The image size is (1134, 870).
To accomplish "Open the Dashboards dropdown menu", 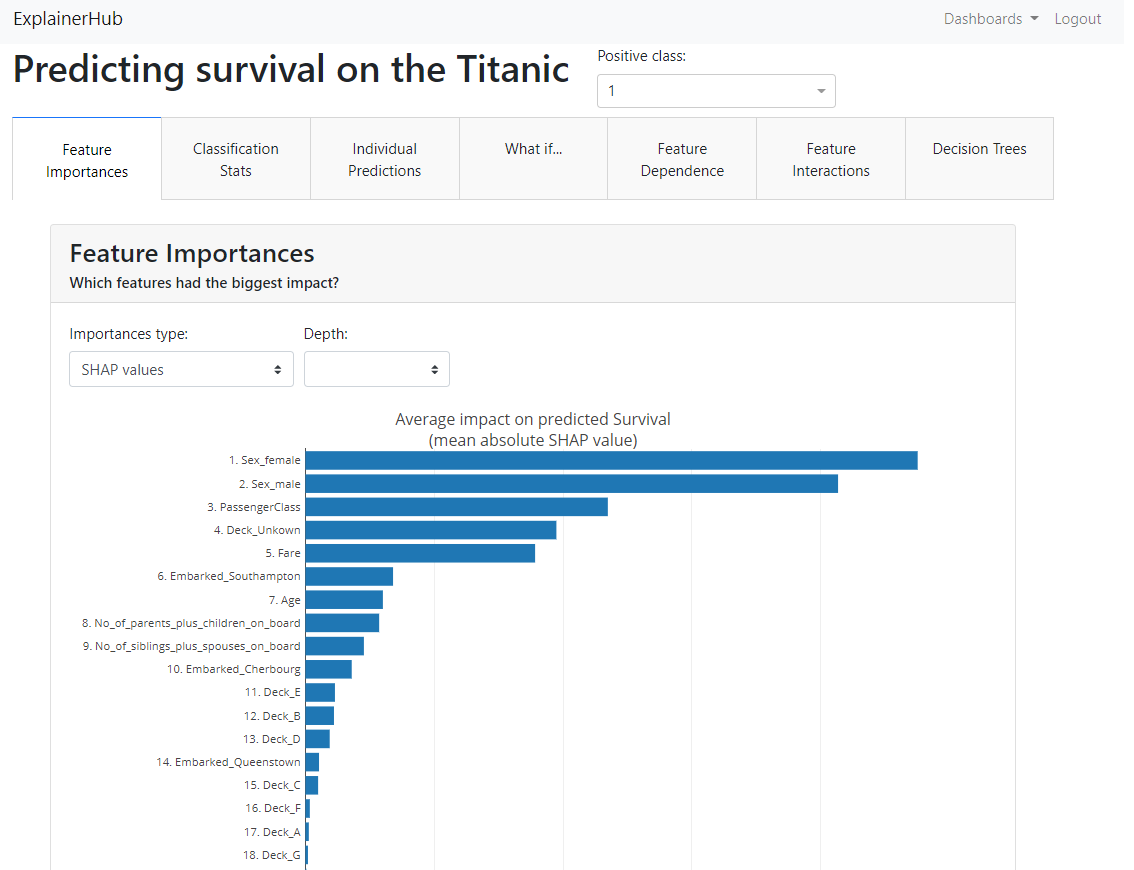I will [x=990, y=19].
